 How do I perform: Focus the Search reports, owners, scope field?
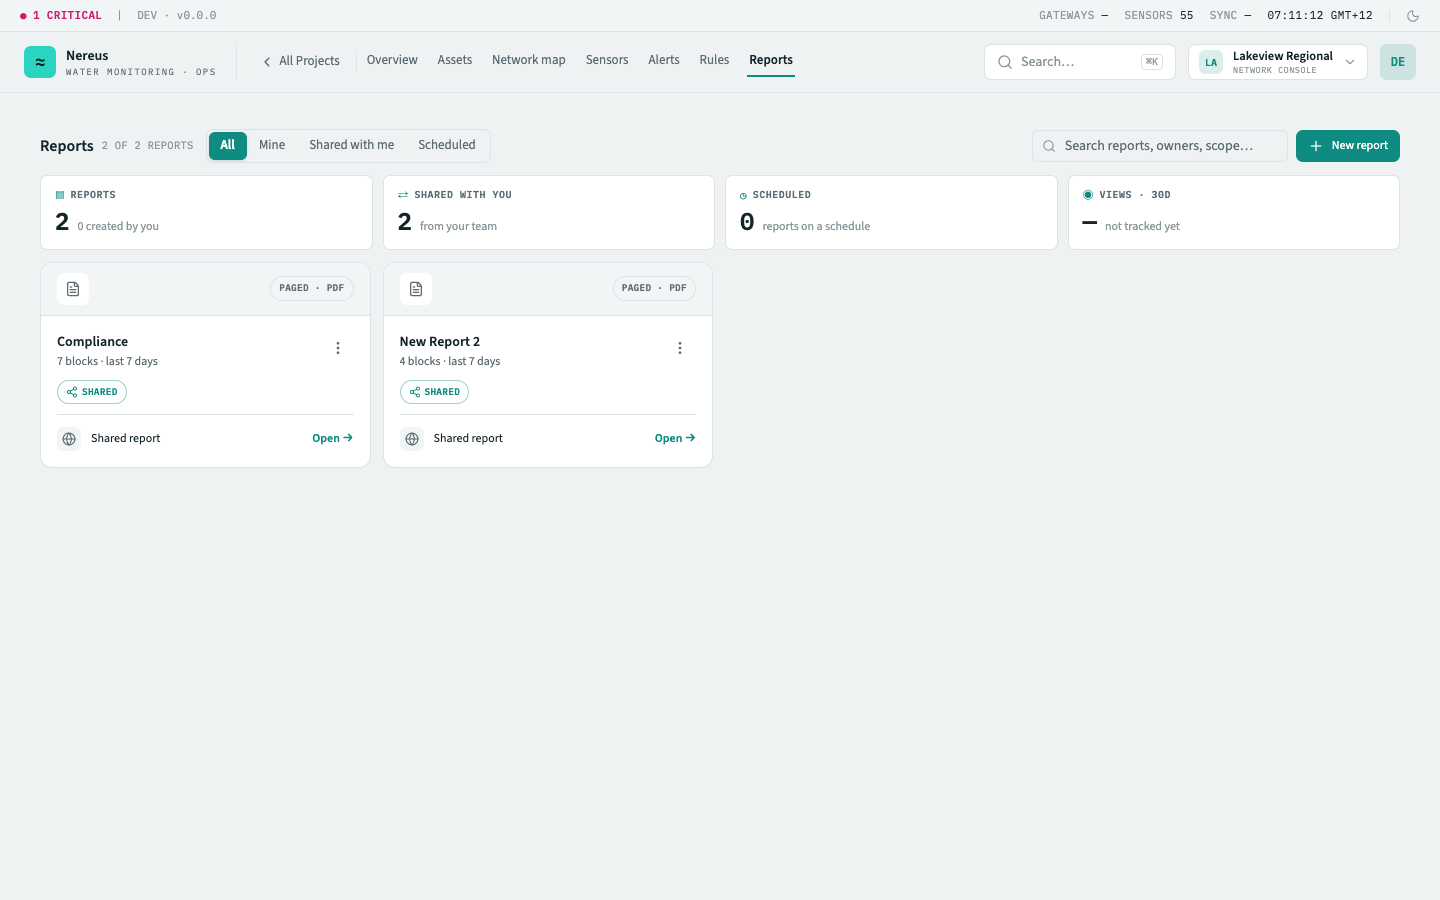coord(1160,146)
